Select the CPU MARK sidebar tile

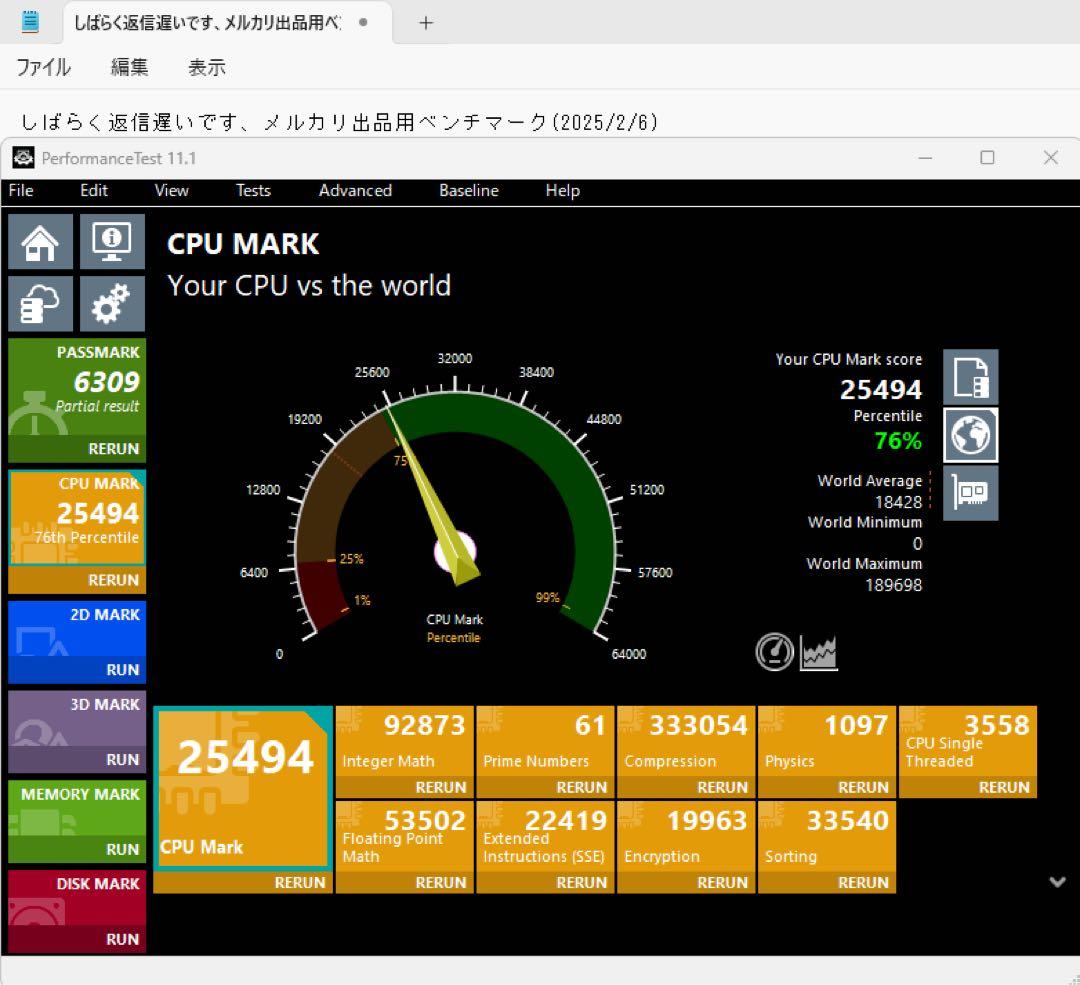[x=76, y=516]
